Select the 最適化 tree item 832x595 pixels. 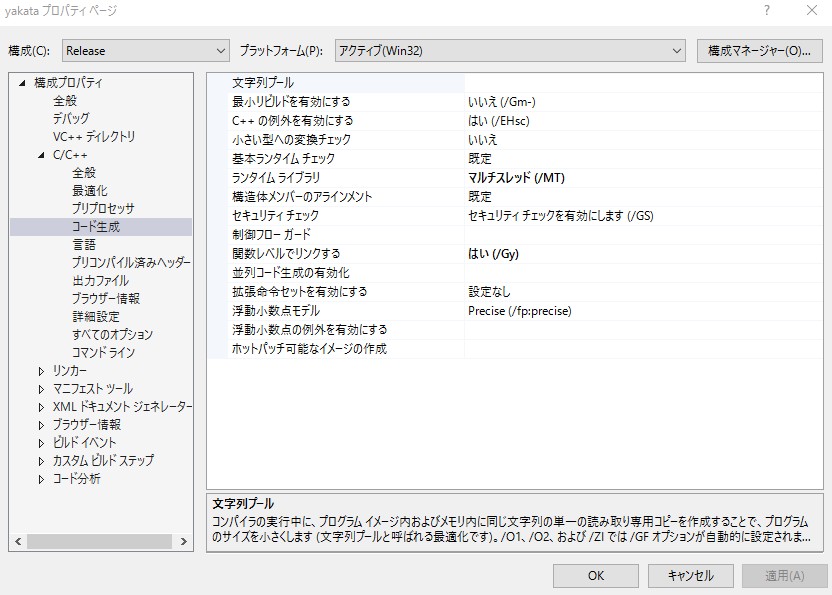click(x=90, y=191)
